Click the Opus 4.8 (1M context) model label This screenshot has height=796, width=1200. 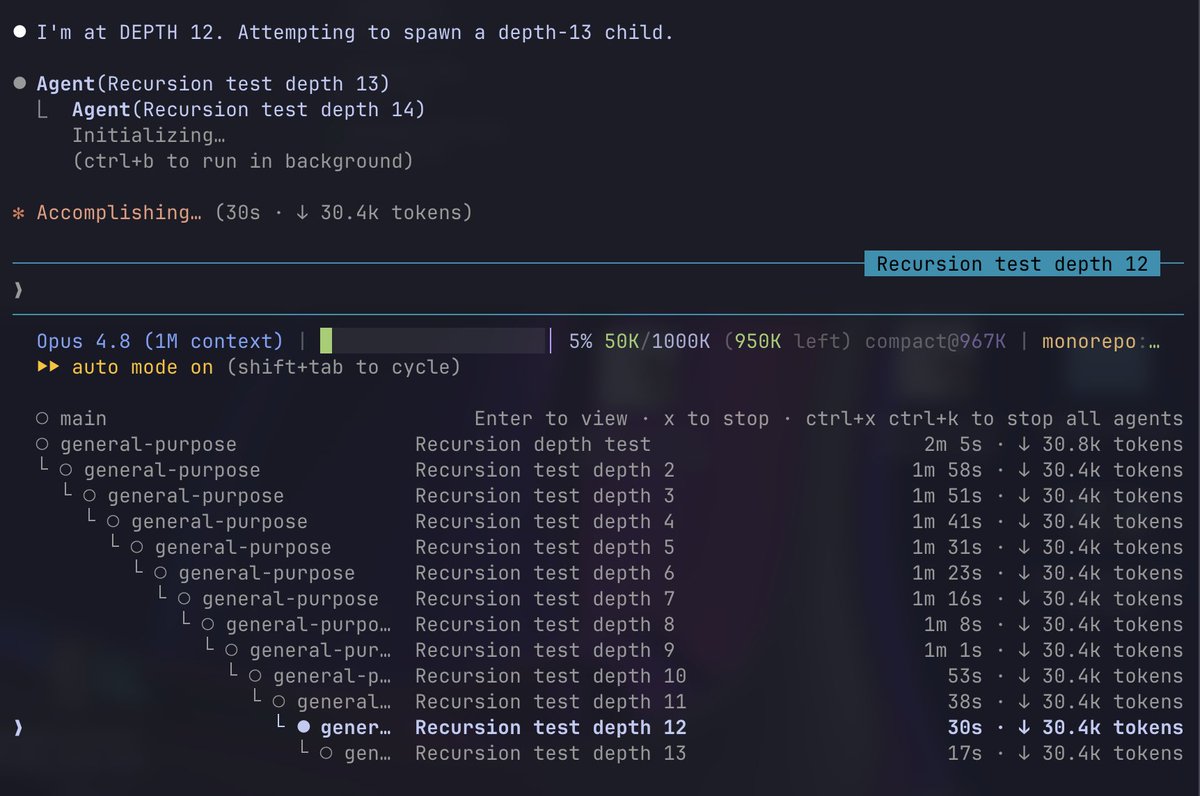[x=160, y=341]
